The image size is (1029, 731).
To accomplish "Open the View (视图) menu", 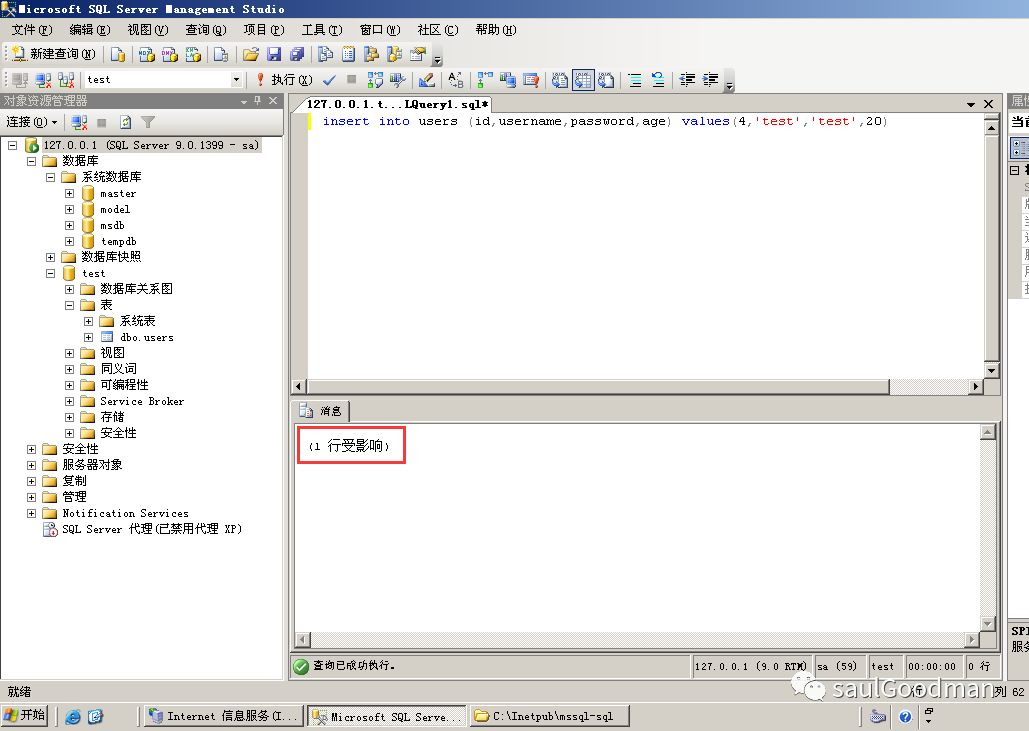I will tap(148, 30).
